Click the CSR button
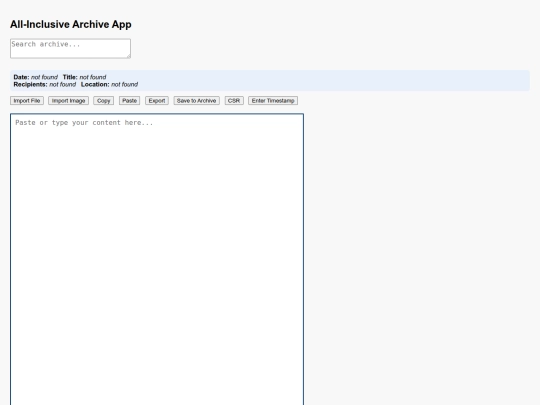The image size is (540, 405). tap(234, 101)
